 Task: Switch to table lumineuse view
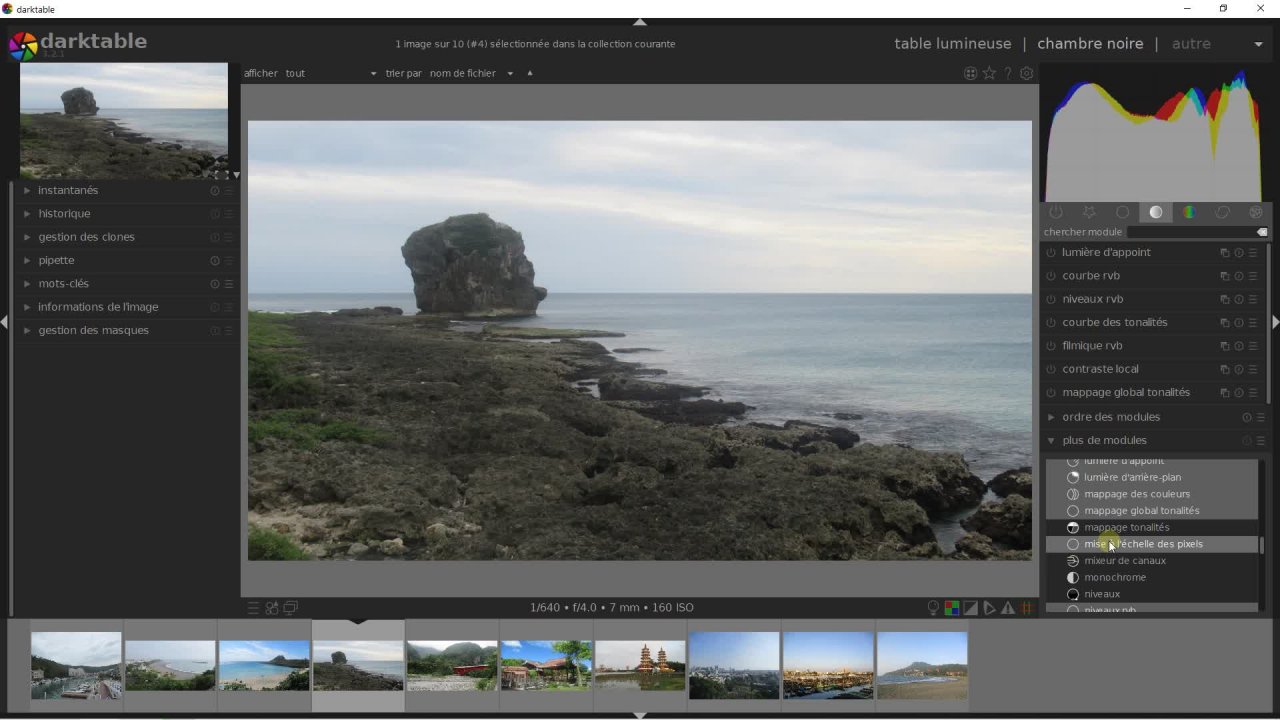point(952,44)
